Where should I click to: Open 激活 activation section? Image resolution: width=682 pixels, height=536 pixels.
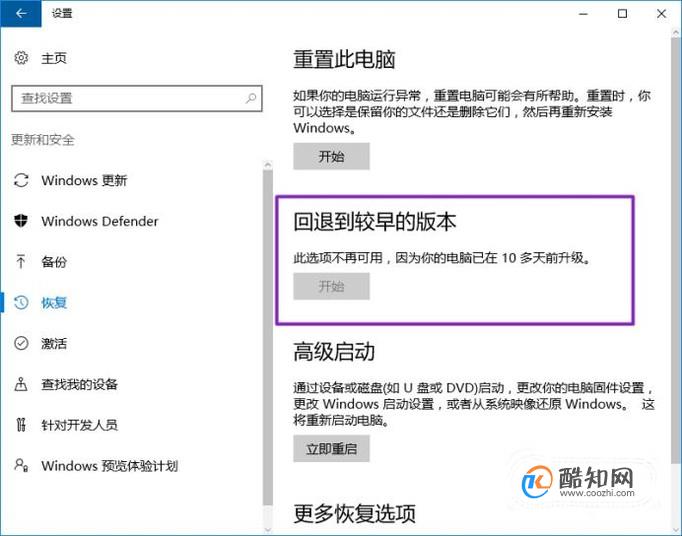point(54,344)
